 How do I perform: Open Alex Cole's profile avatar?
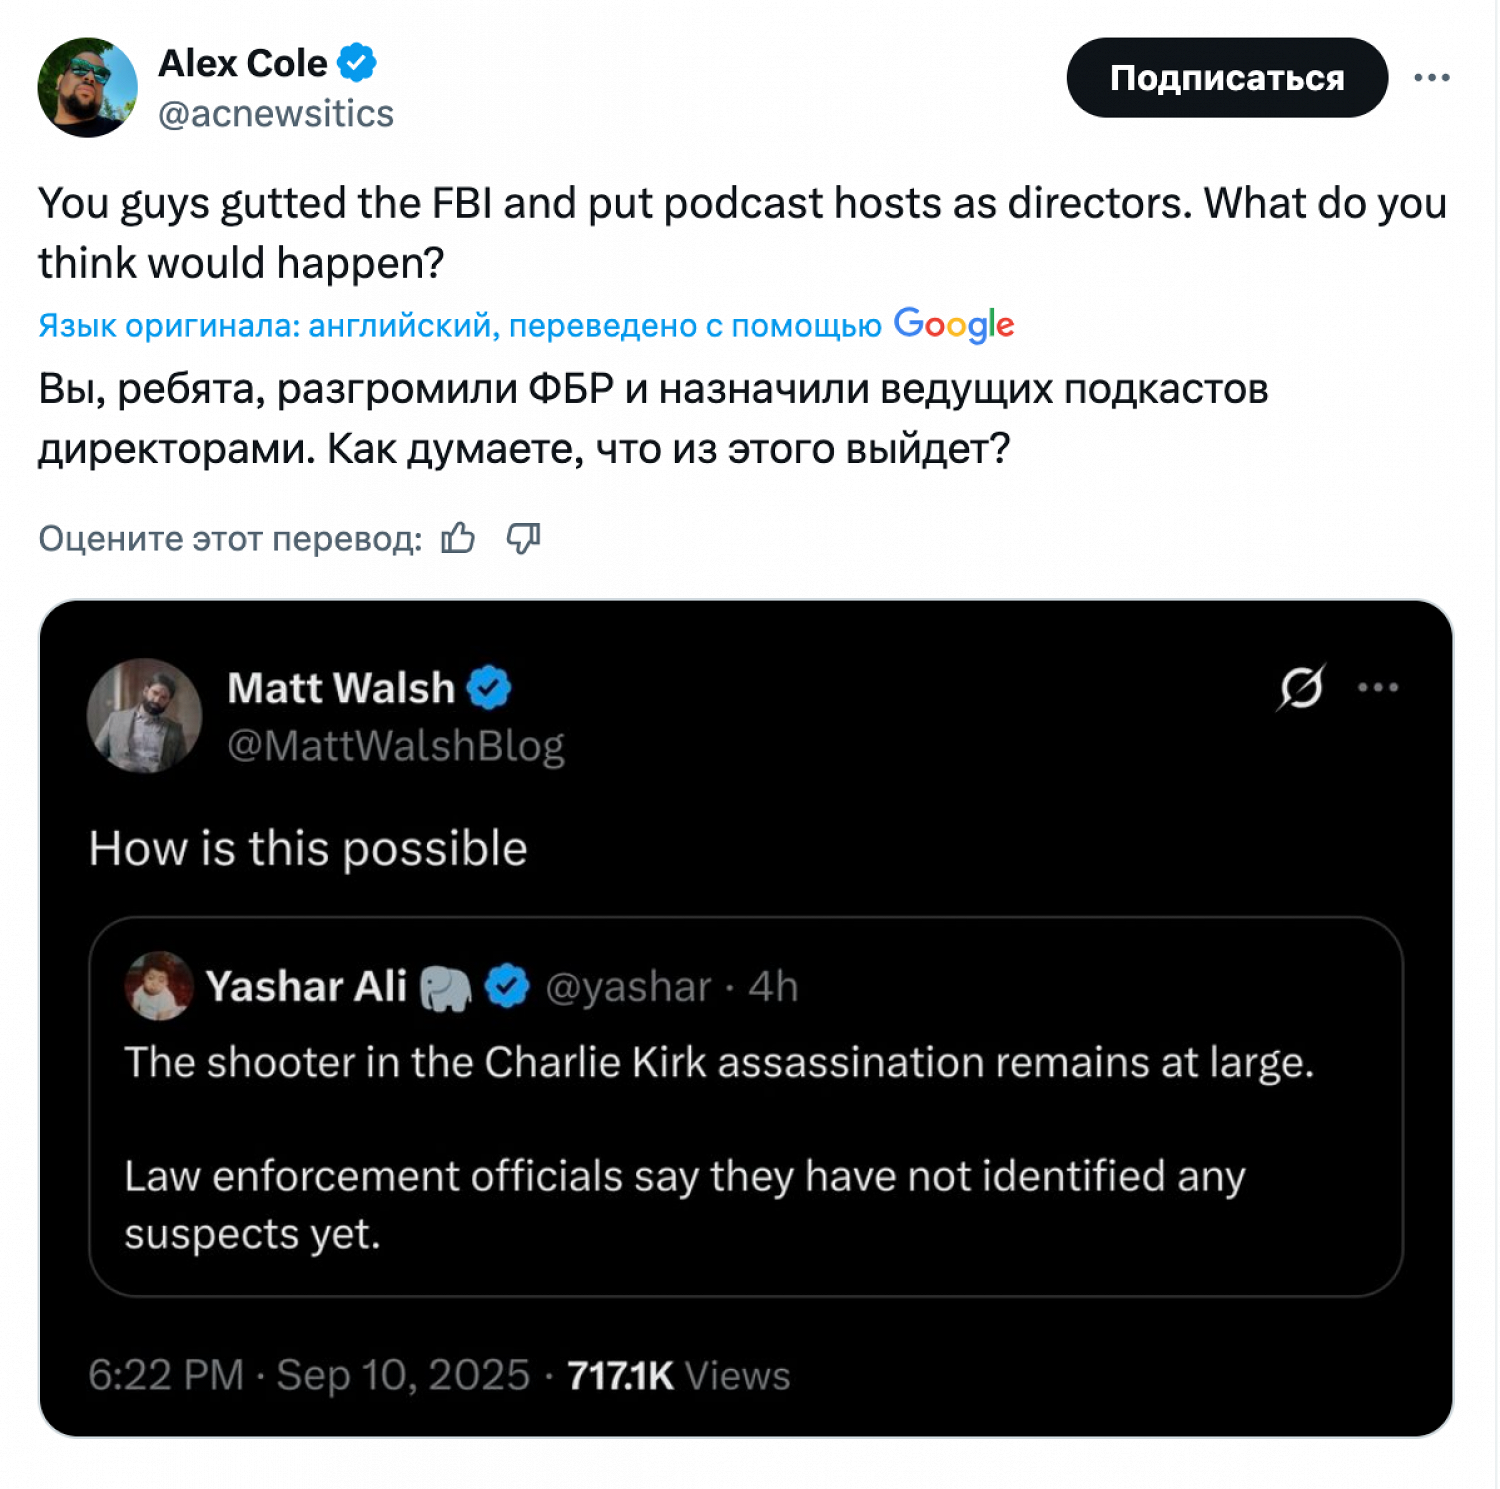coord(88,88)
